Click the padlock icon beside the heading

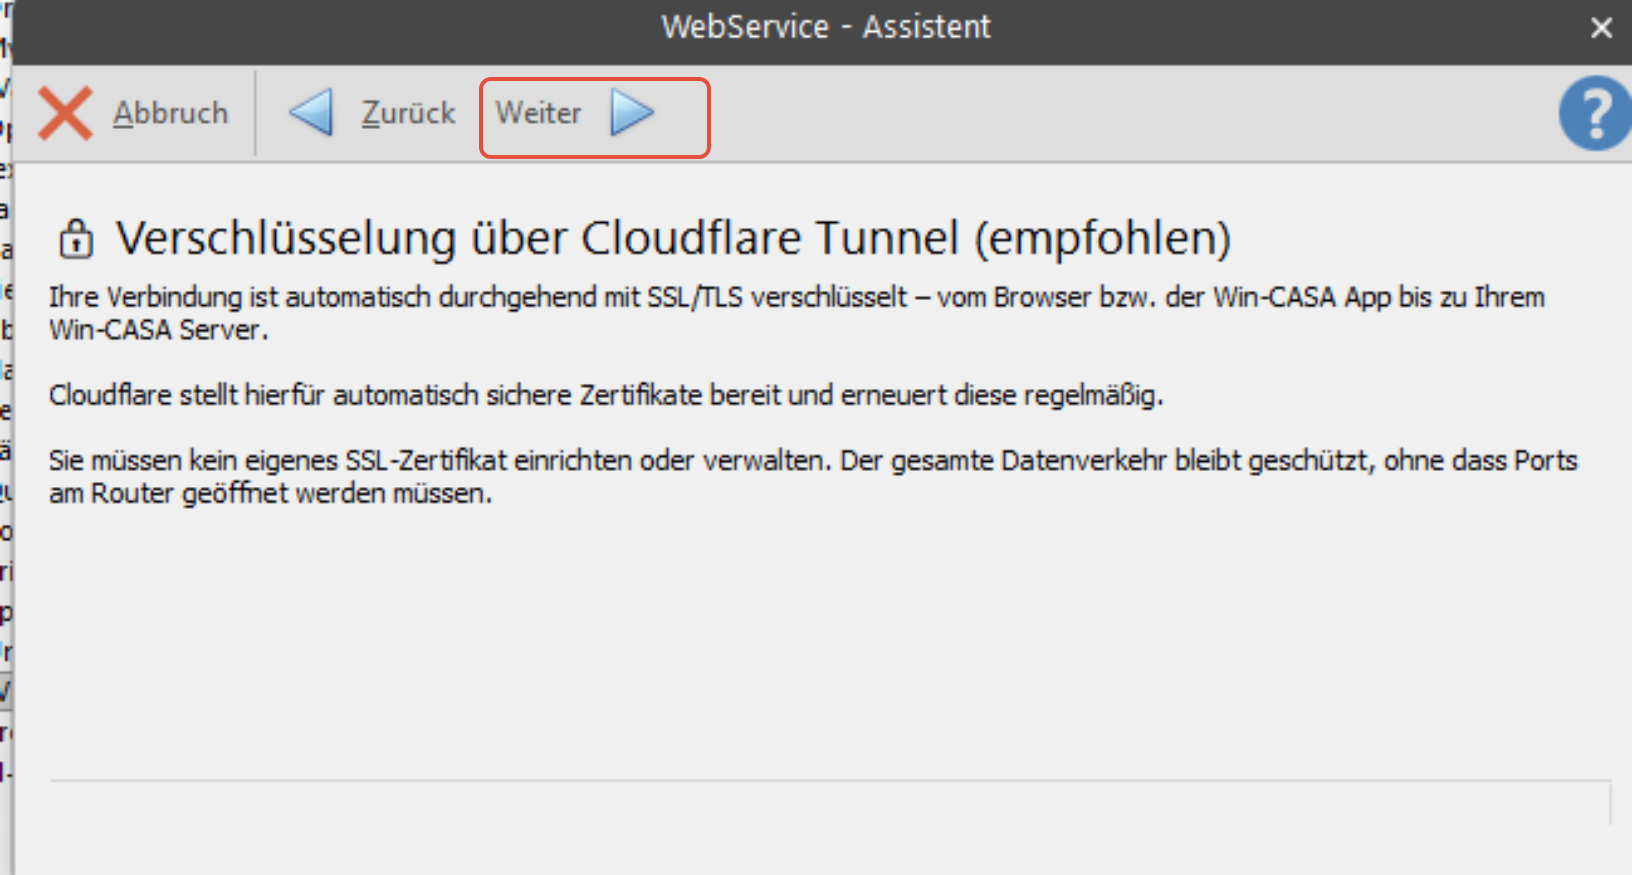pyautogui.click(x=76, y=239)
